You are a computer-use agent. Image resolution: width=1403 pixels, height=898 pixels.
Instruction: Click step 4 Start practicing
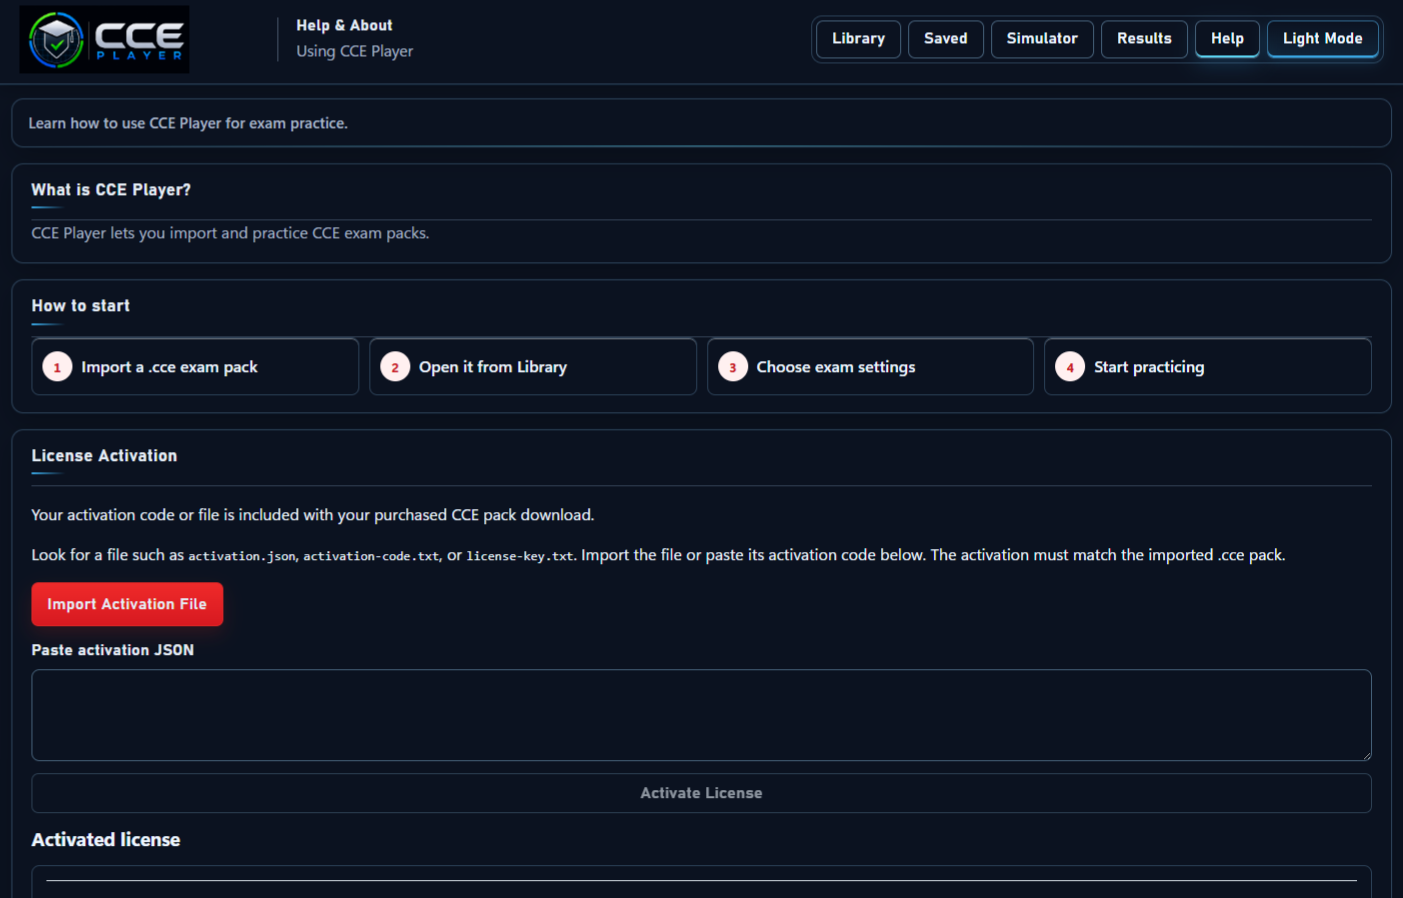point(1208,367)
